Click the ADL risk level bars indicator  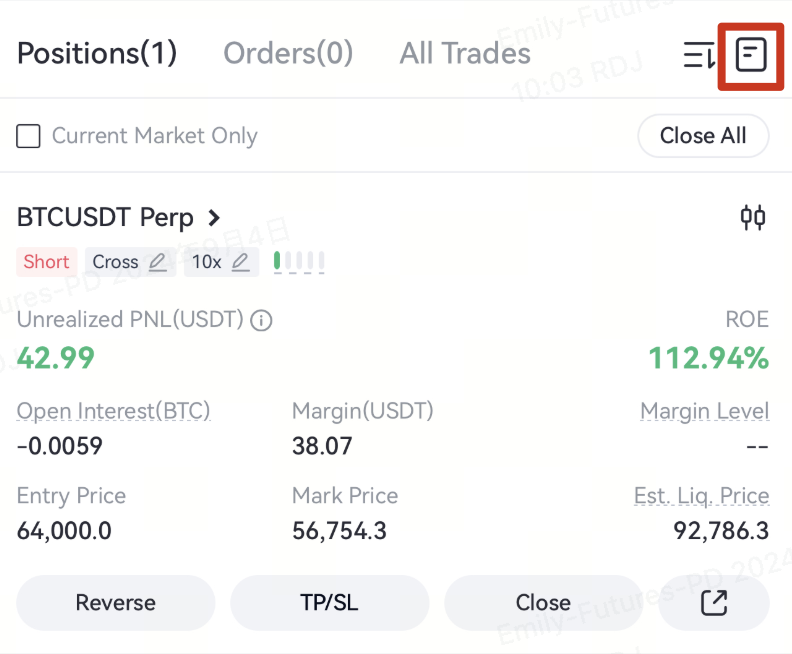pos(299,262)
